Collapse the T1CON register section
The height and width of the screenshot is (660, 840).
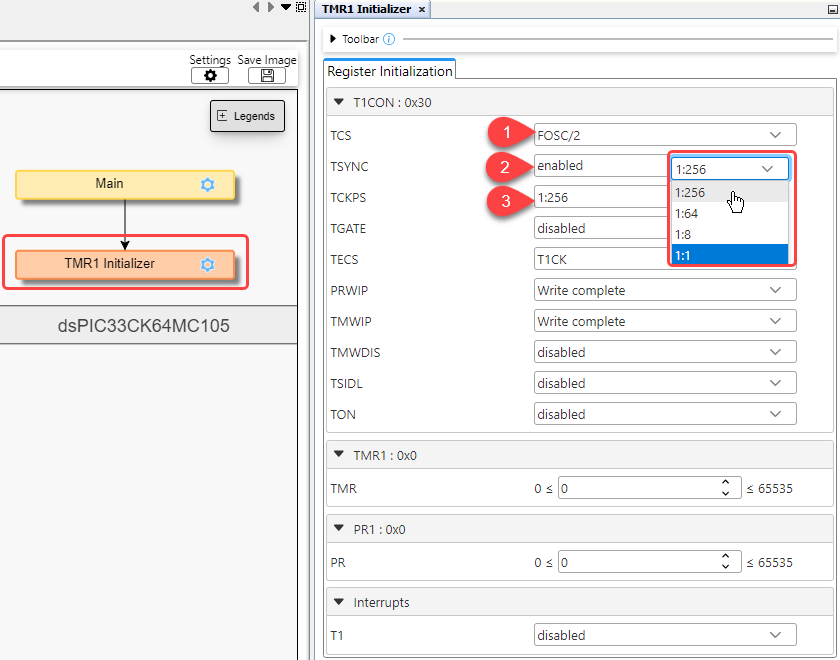[338, 102]
